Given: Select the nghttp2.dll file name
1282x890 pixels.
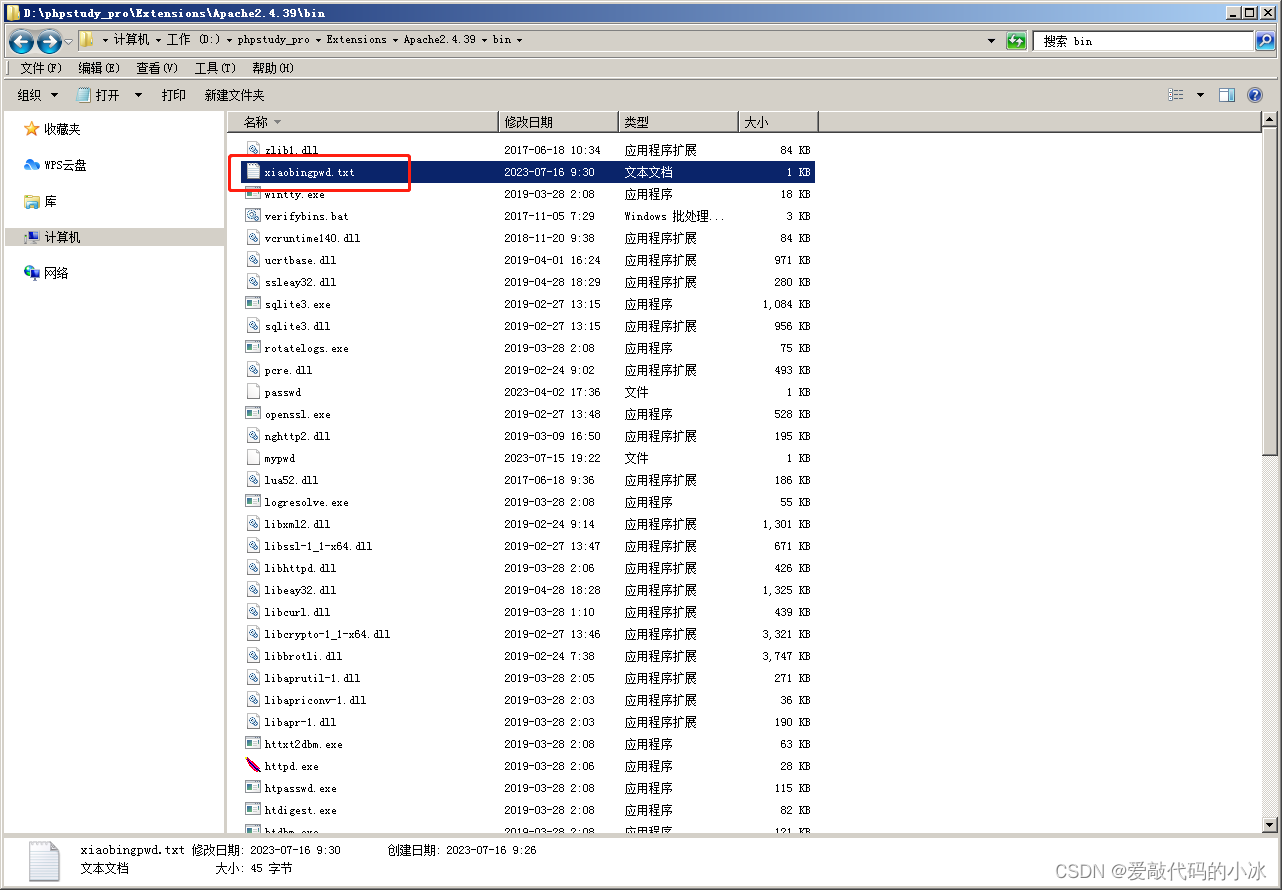Looking at the screenshot, I should point(297,436).
